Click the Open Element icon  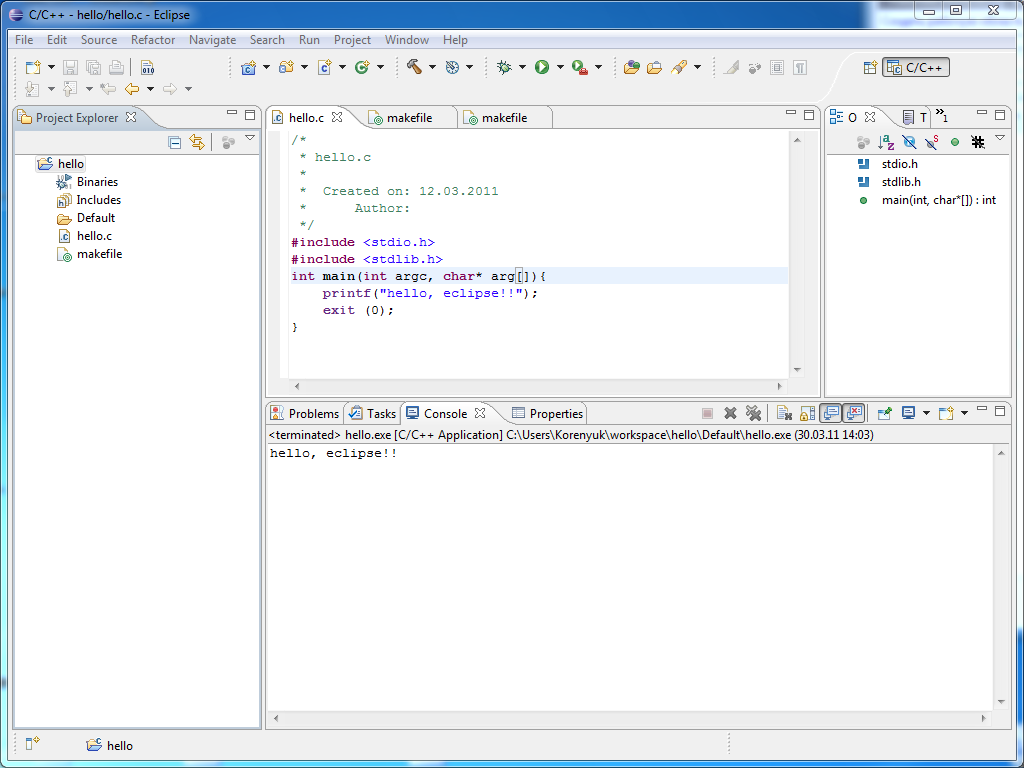[631, 67]
